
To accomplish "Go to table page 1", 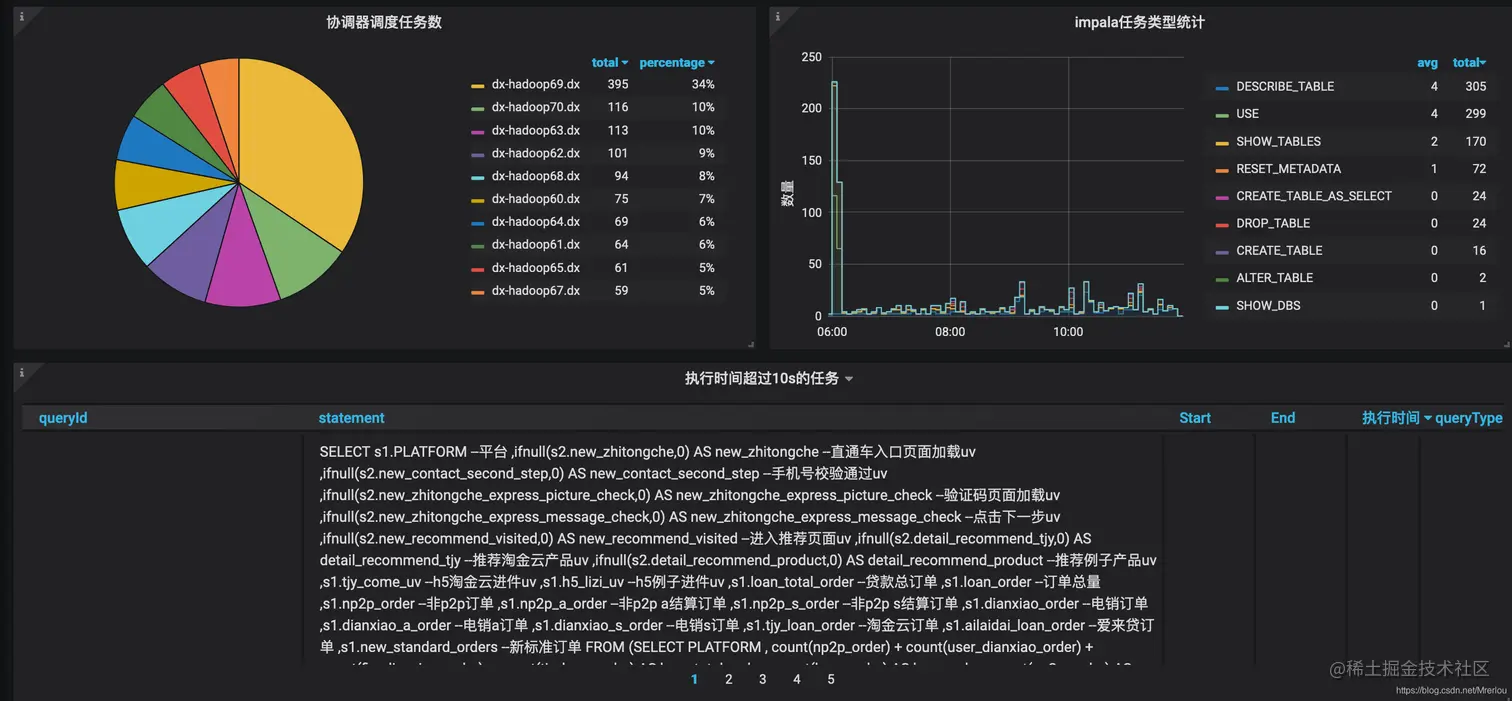I will (x=695, y=679).
